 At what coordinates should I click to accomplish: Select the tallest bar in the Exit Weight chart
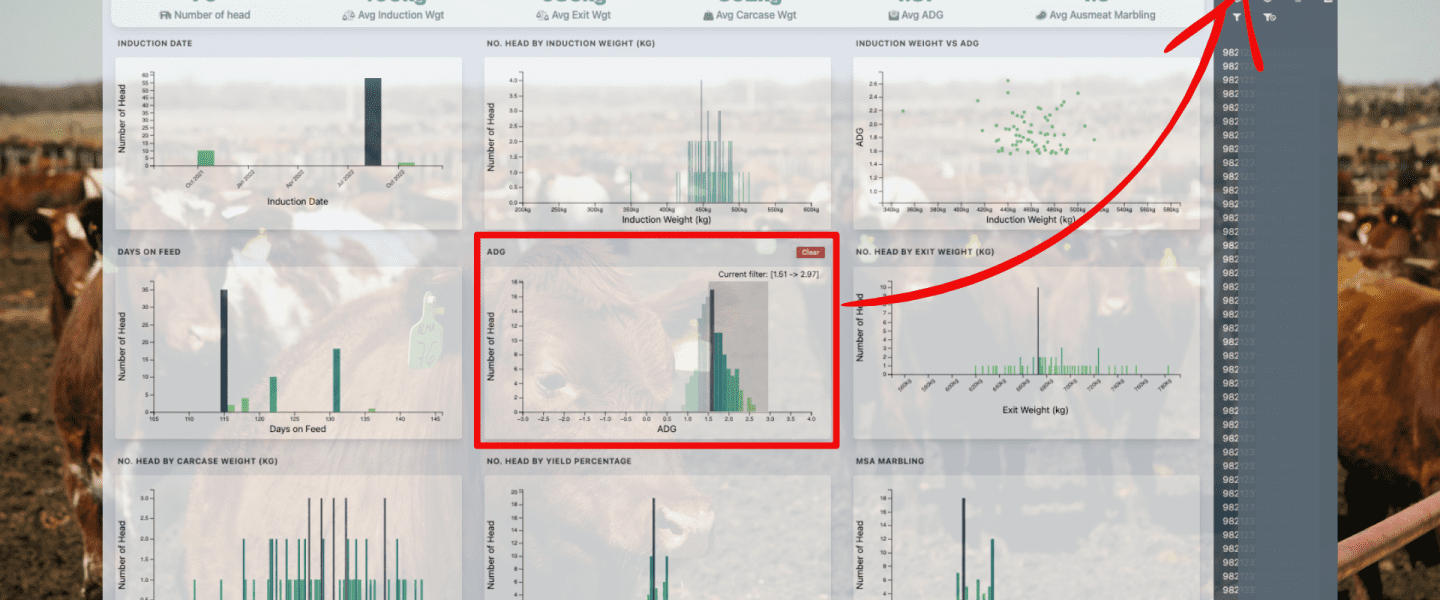[x=1038, y=331]
